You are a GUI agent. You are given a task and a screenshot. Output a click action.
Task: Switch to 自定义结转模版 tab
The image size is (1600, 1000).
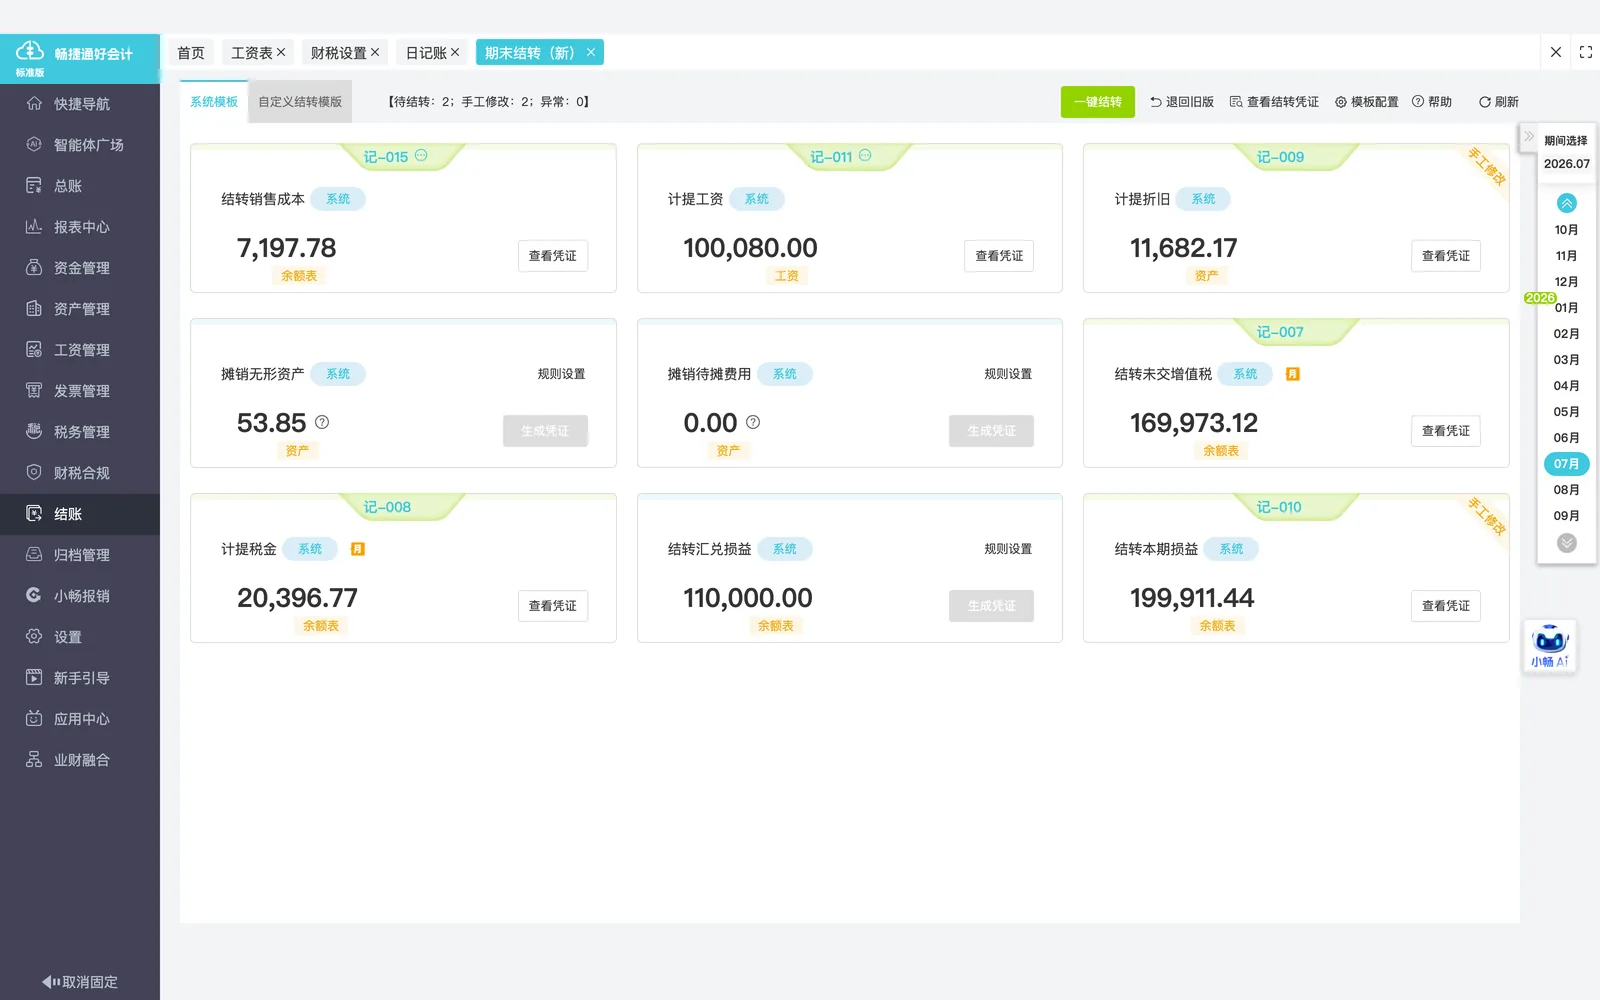coord(300,102)
